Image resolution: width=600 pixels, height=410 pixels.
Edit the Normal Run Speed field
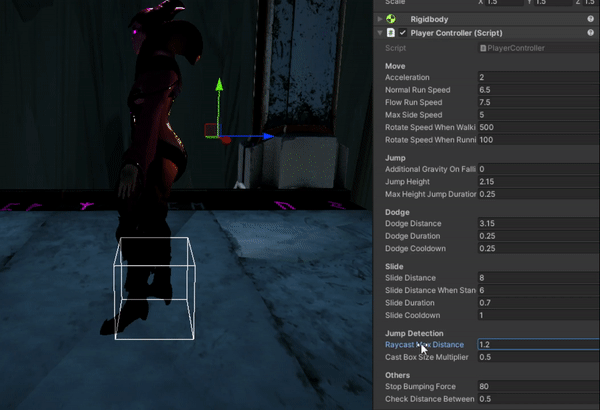[x=539, y=90]
